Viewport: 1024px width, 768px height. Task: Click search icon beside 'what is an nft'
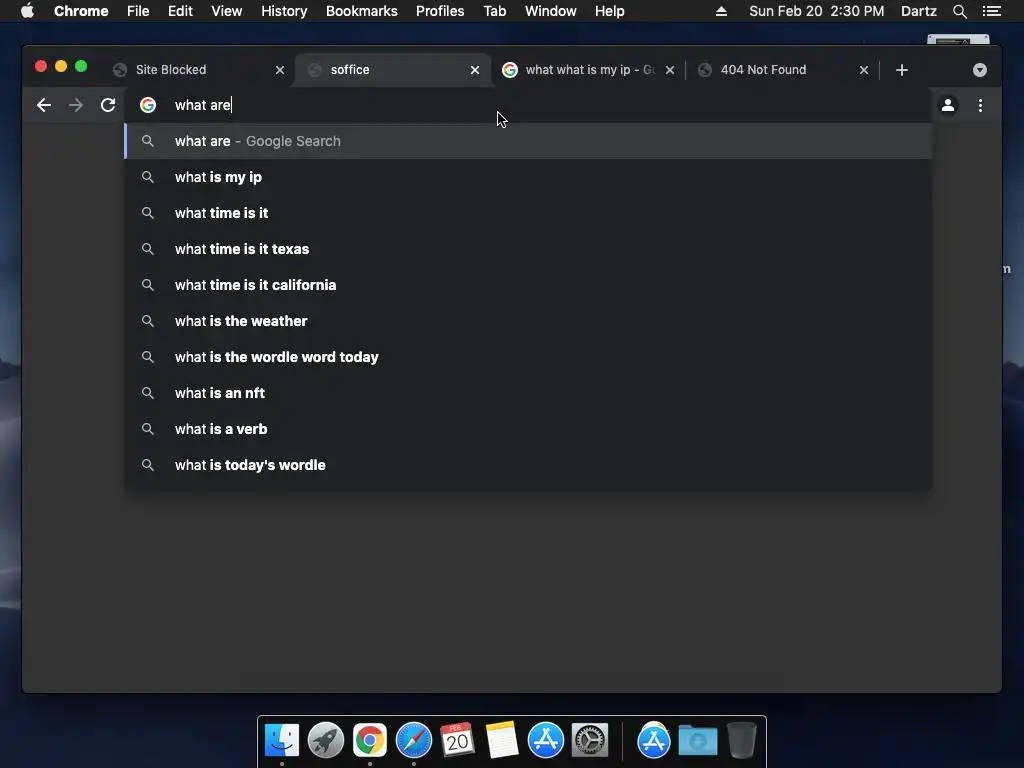148,392
